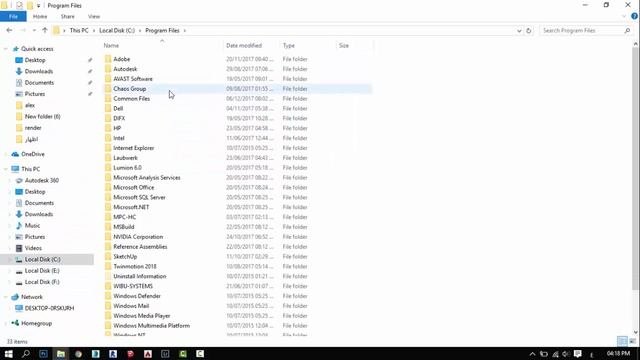Sort by the Type column header
Screen dimensions: 640x360
[x=289, y=46]
